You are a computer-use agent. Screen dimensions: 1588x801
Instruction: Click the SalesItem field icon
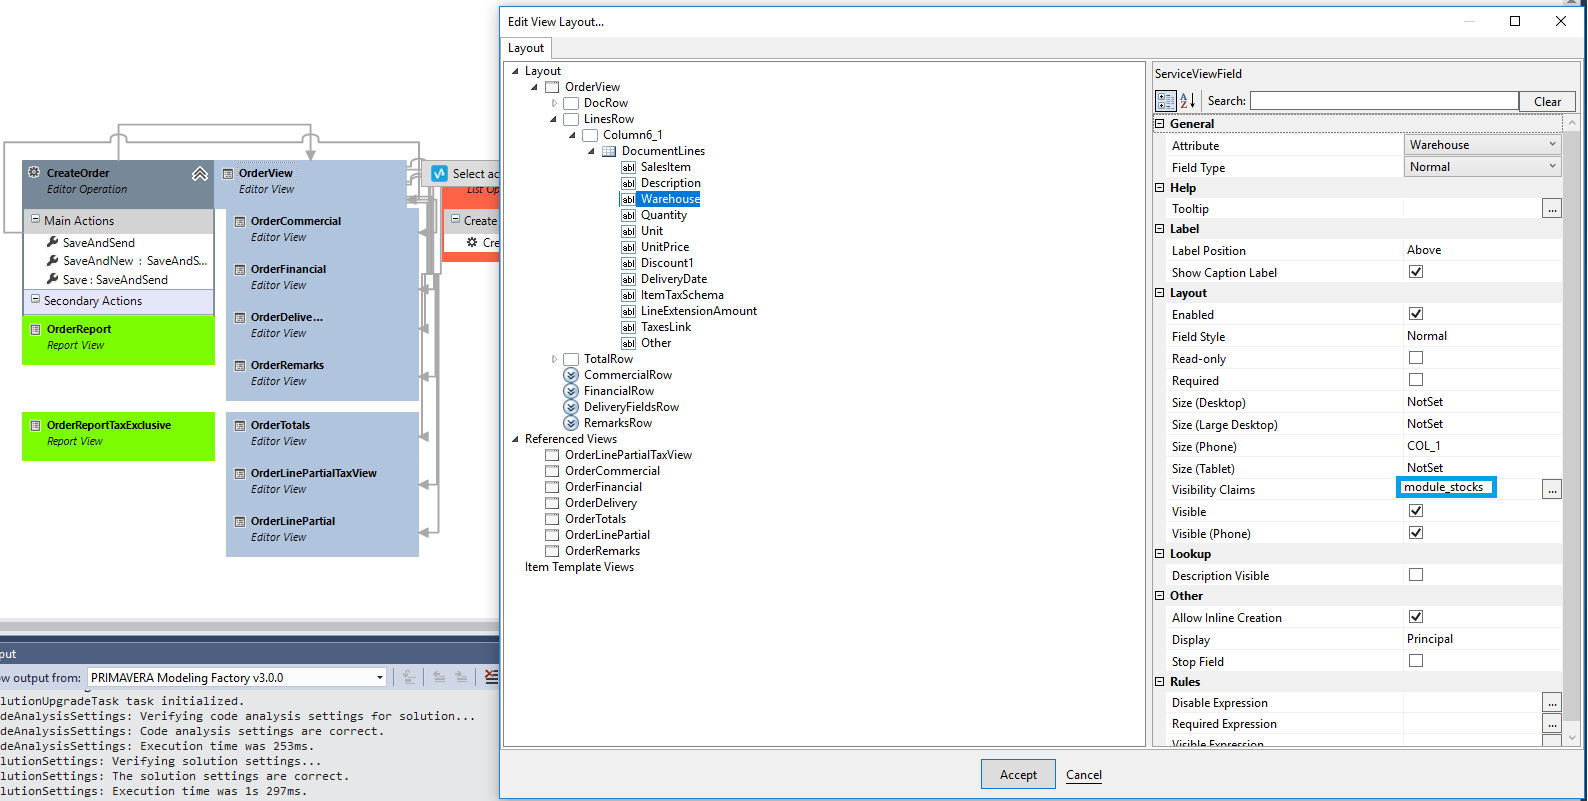(x=628, y=167)
